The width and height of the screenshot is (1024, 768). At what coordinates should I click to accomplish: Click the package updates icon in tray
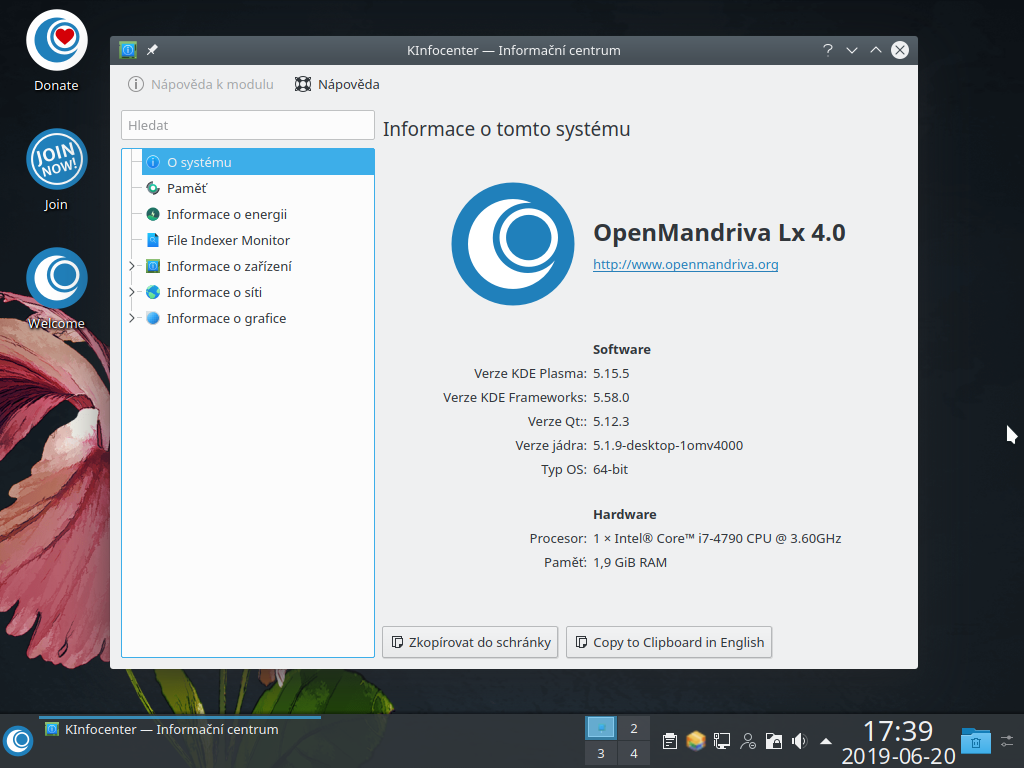click(x=696, y=741)
